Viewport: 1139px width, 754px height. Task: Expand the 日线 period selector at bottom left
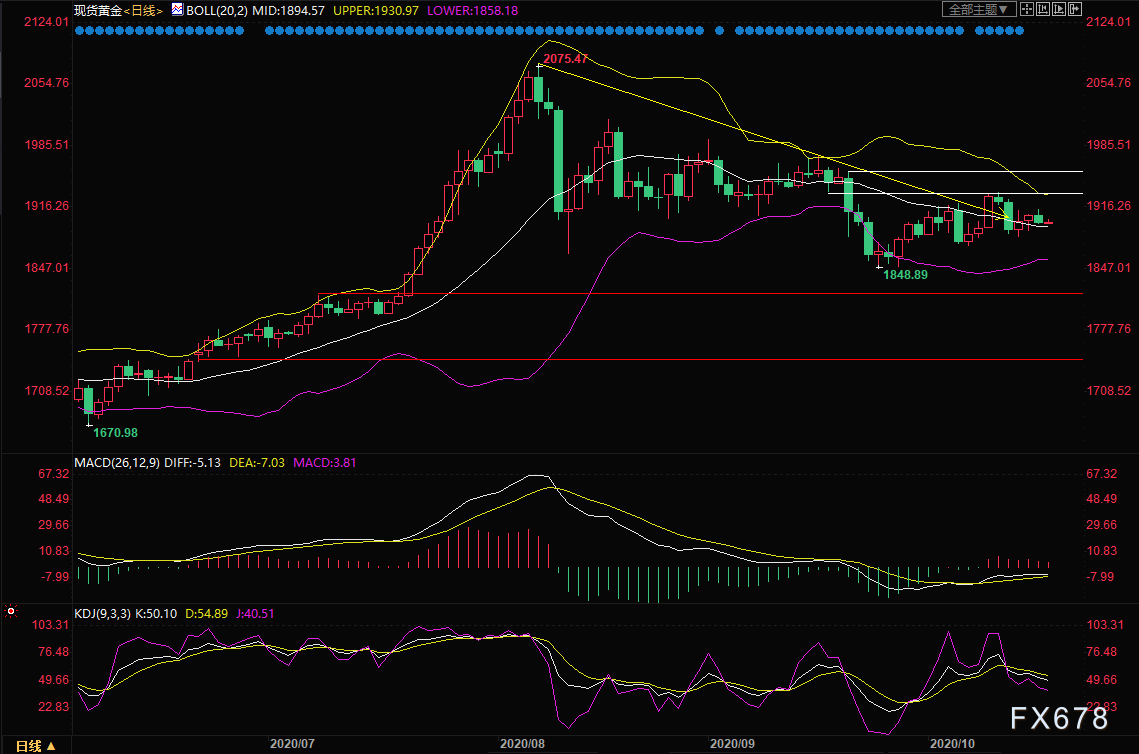click(36, 745)
